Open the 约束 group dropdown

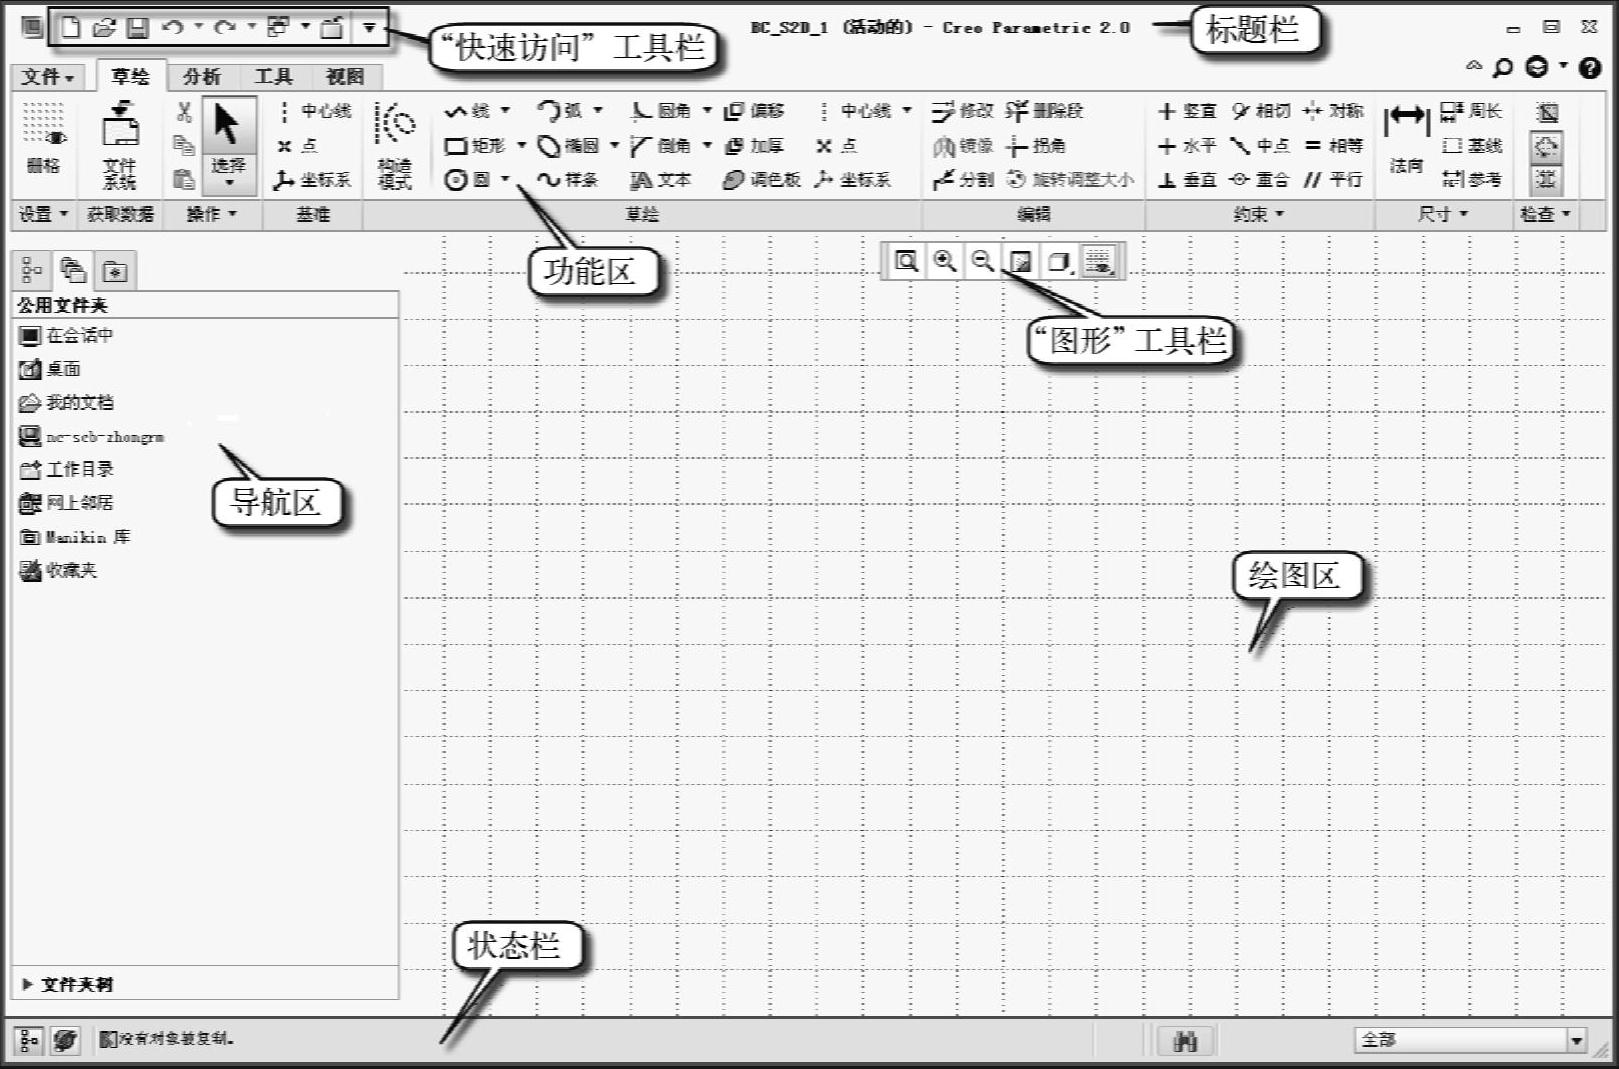tap(1258, 214)
